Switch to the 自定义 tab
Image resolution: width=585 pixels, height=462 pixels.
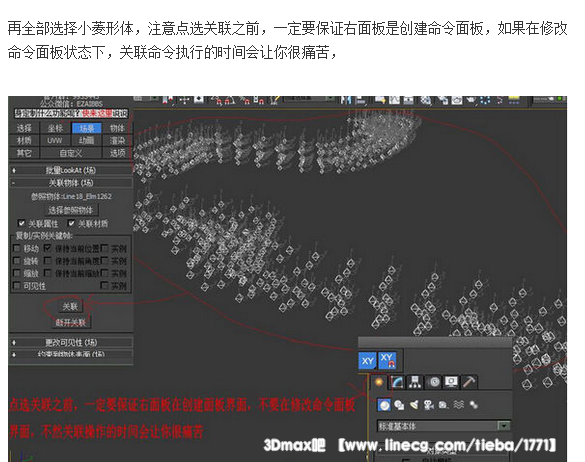71,153
